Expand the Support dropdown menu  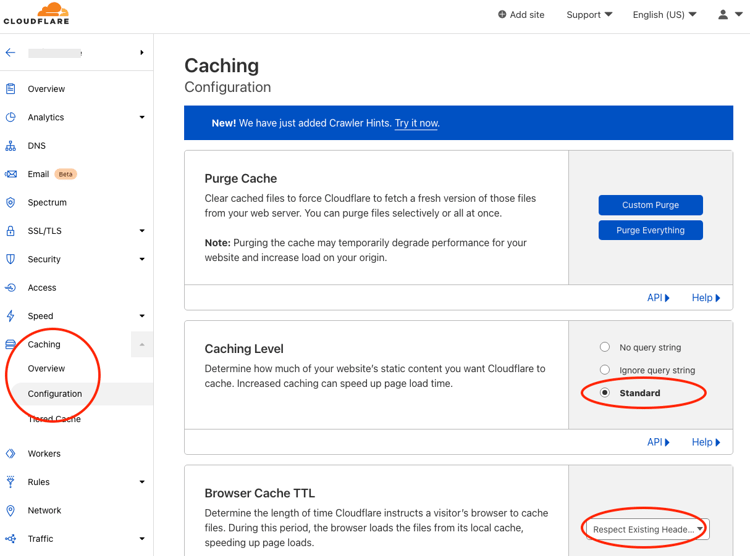click(x=589, y=15)
